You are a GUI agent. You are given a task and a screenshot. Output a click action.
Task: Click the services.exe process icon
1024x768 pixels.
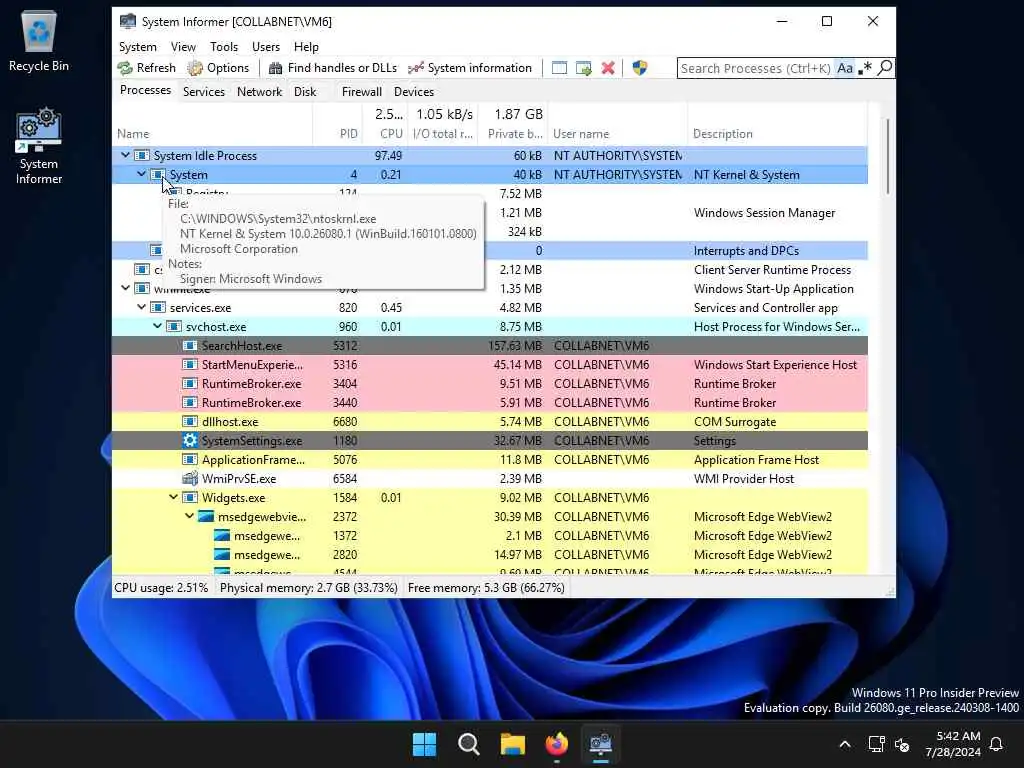(x=157, y=307)
